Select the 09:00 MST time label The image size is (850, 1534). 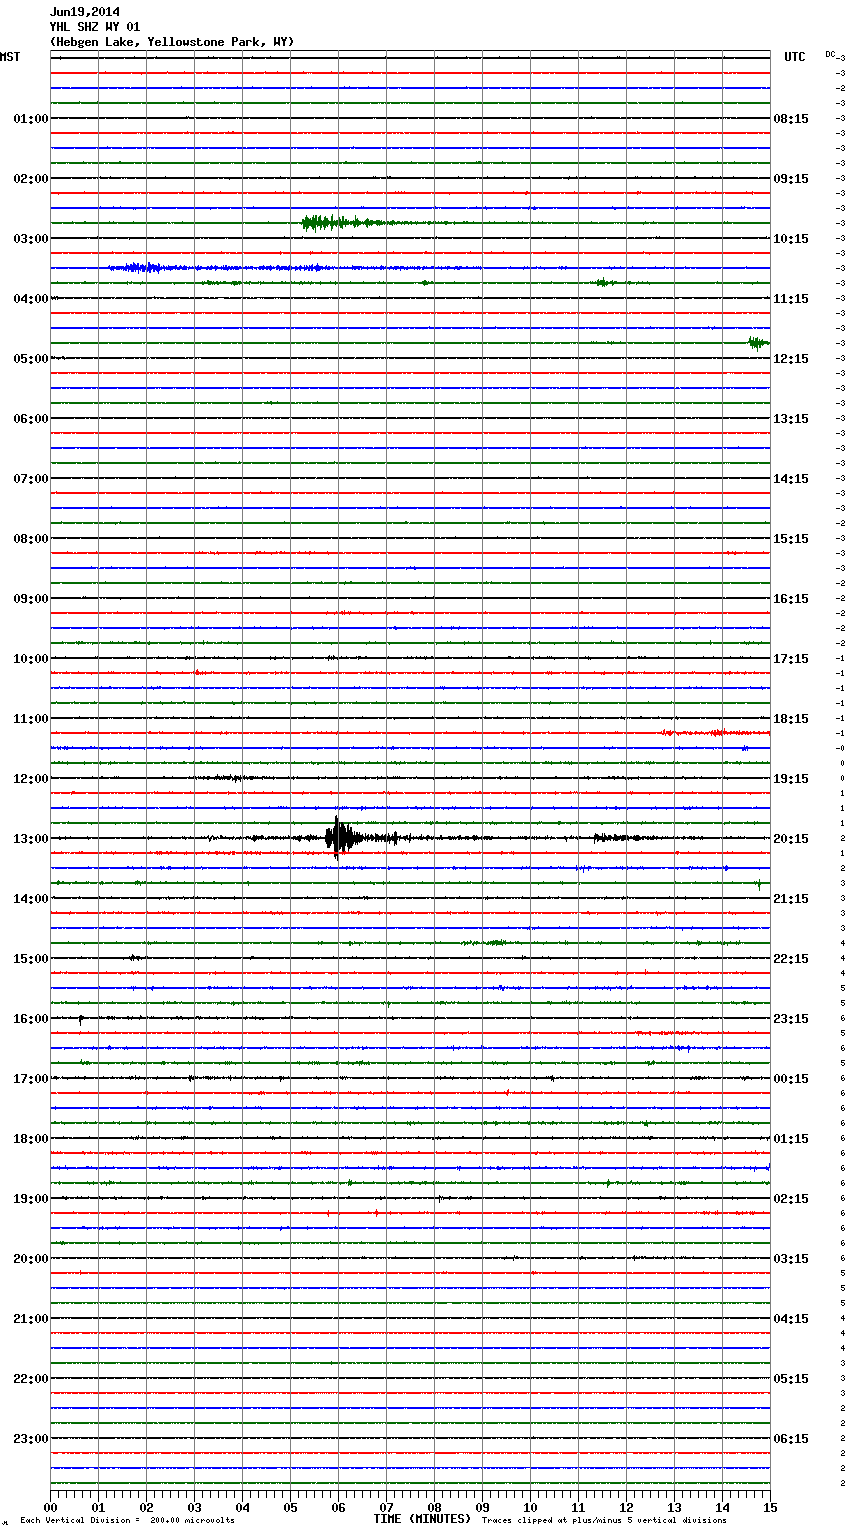31,599
